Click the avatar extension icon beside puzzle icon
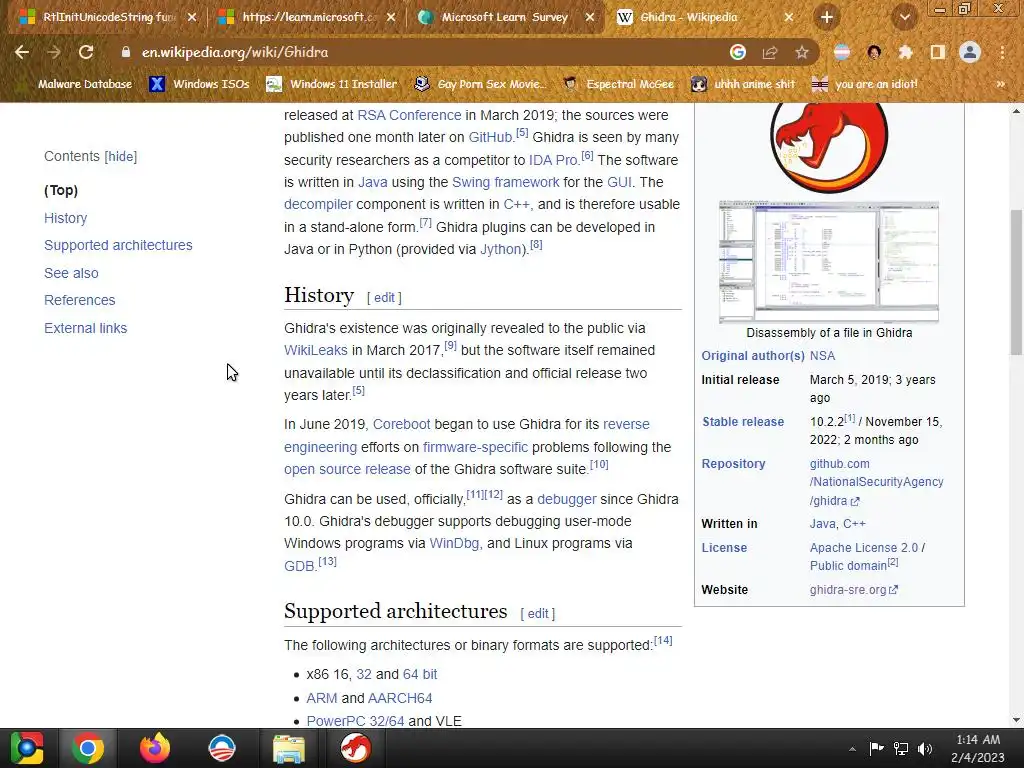Viewport: 1024px width, 768px height. [874, 52]
